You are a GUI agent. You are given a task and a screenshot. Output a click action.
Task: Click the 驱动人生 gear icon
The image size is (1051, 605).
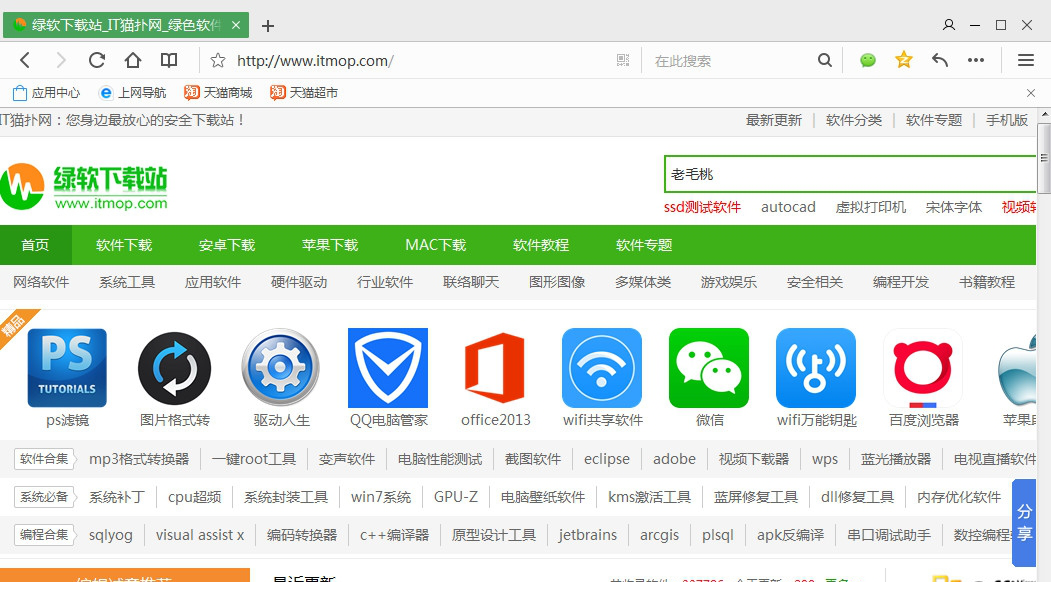coord(281,367)
